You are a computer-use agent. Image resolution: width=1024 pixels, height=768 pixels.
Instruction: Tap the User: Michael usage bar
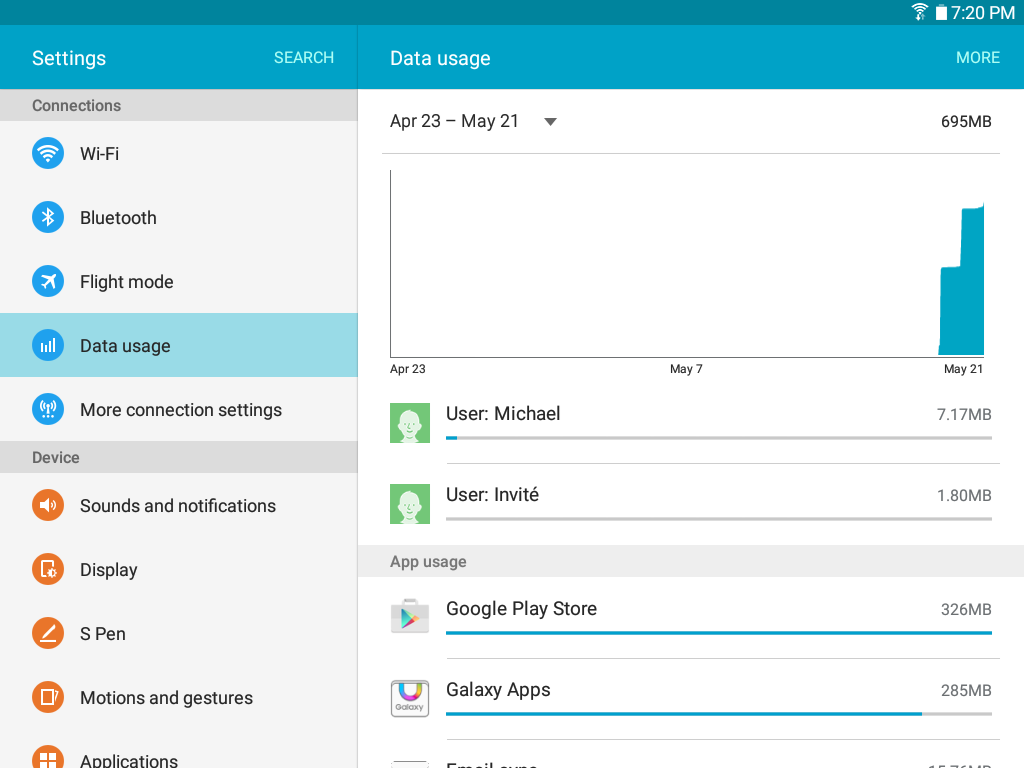(719, 438)
